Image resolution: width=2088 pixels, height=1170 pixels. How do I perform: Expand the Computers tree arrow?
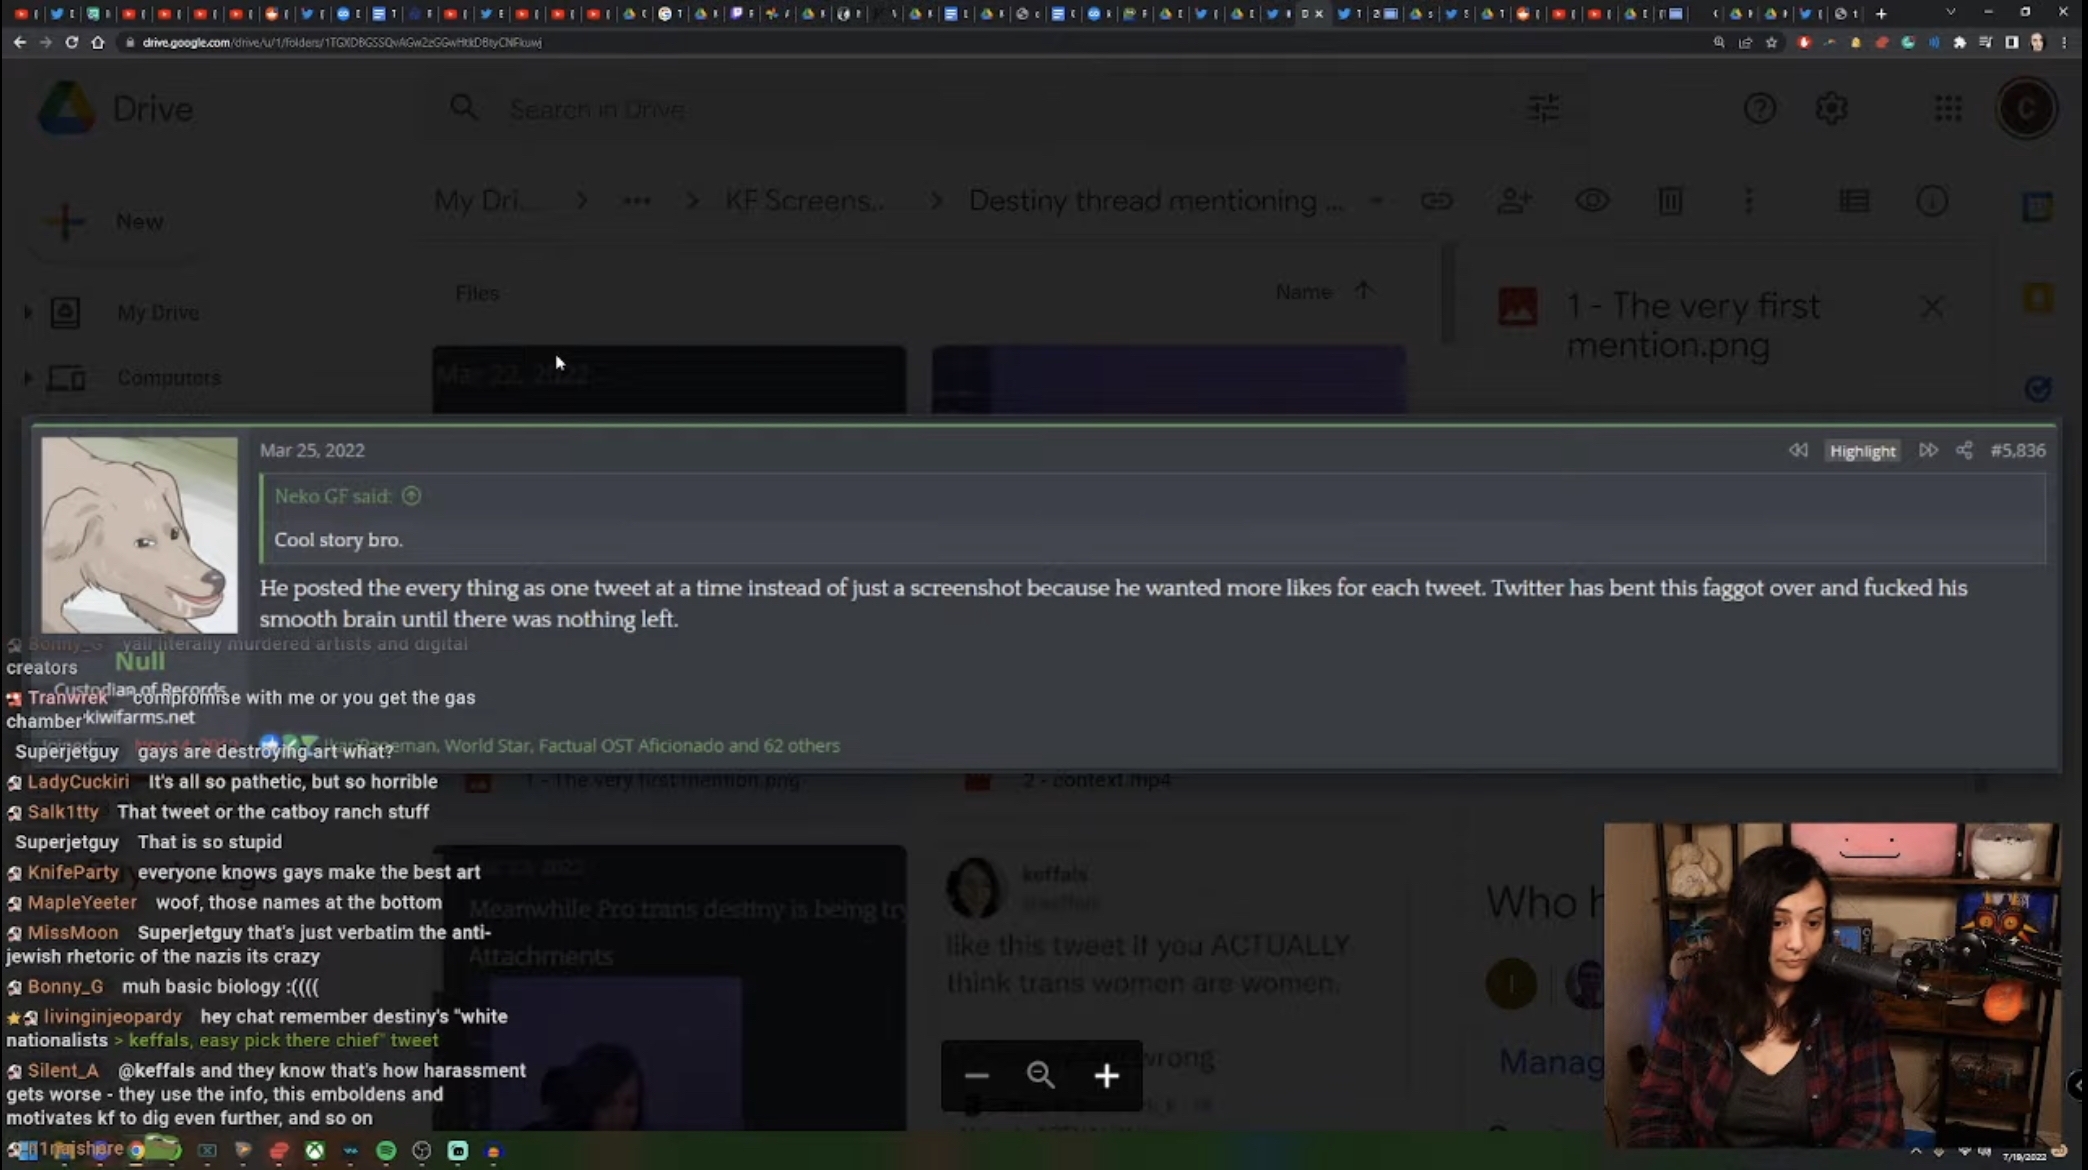28,378
